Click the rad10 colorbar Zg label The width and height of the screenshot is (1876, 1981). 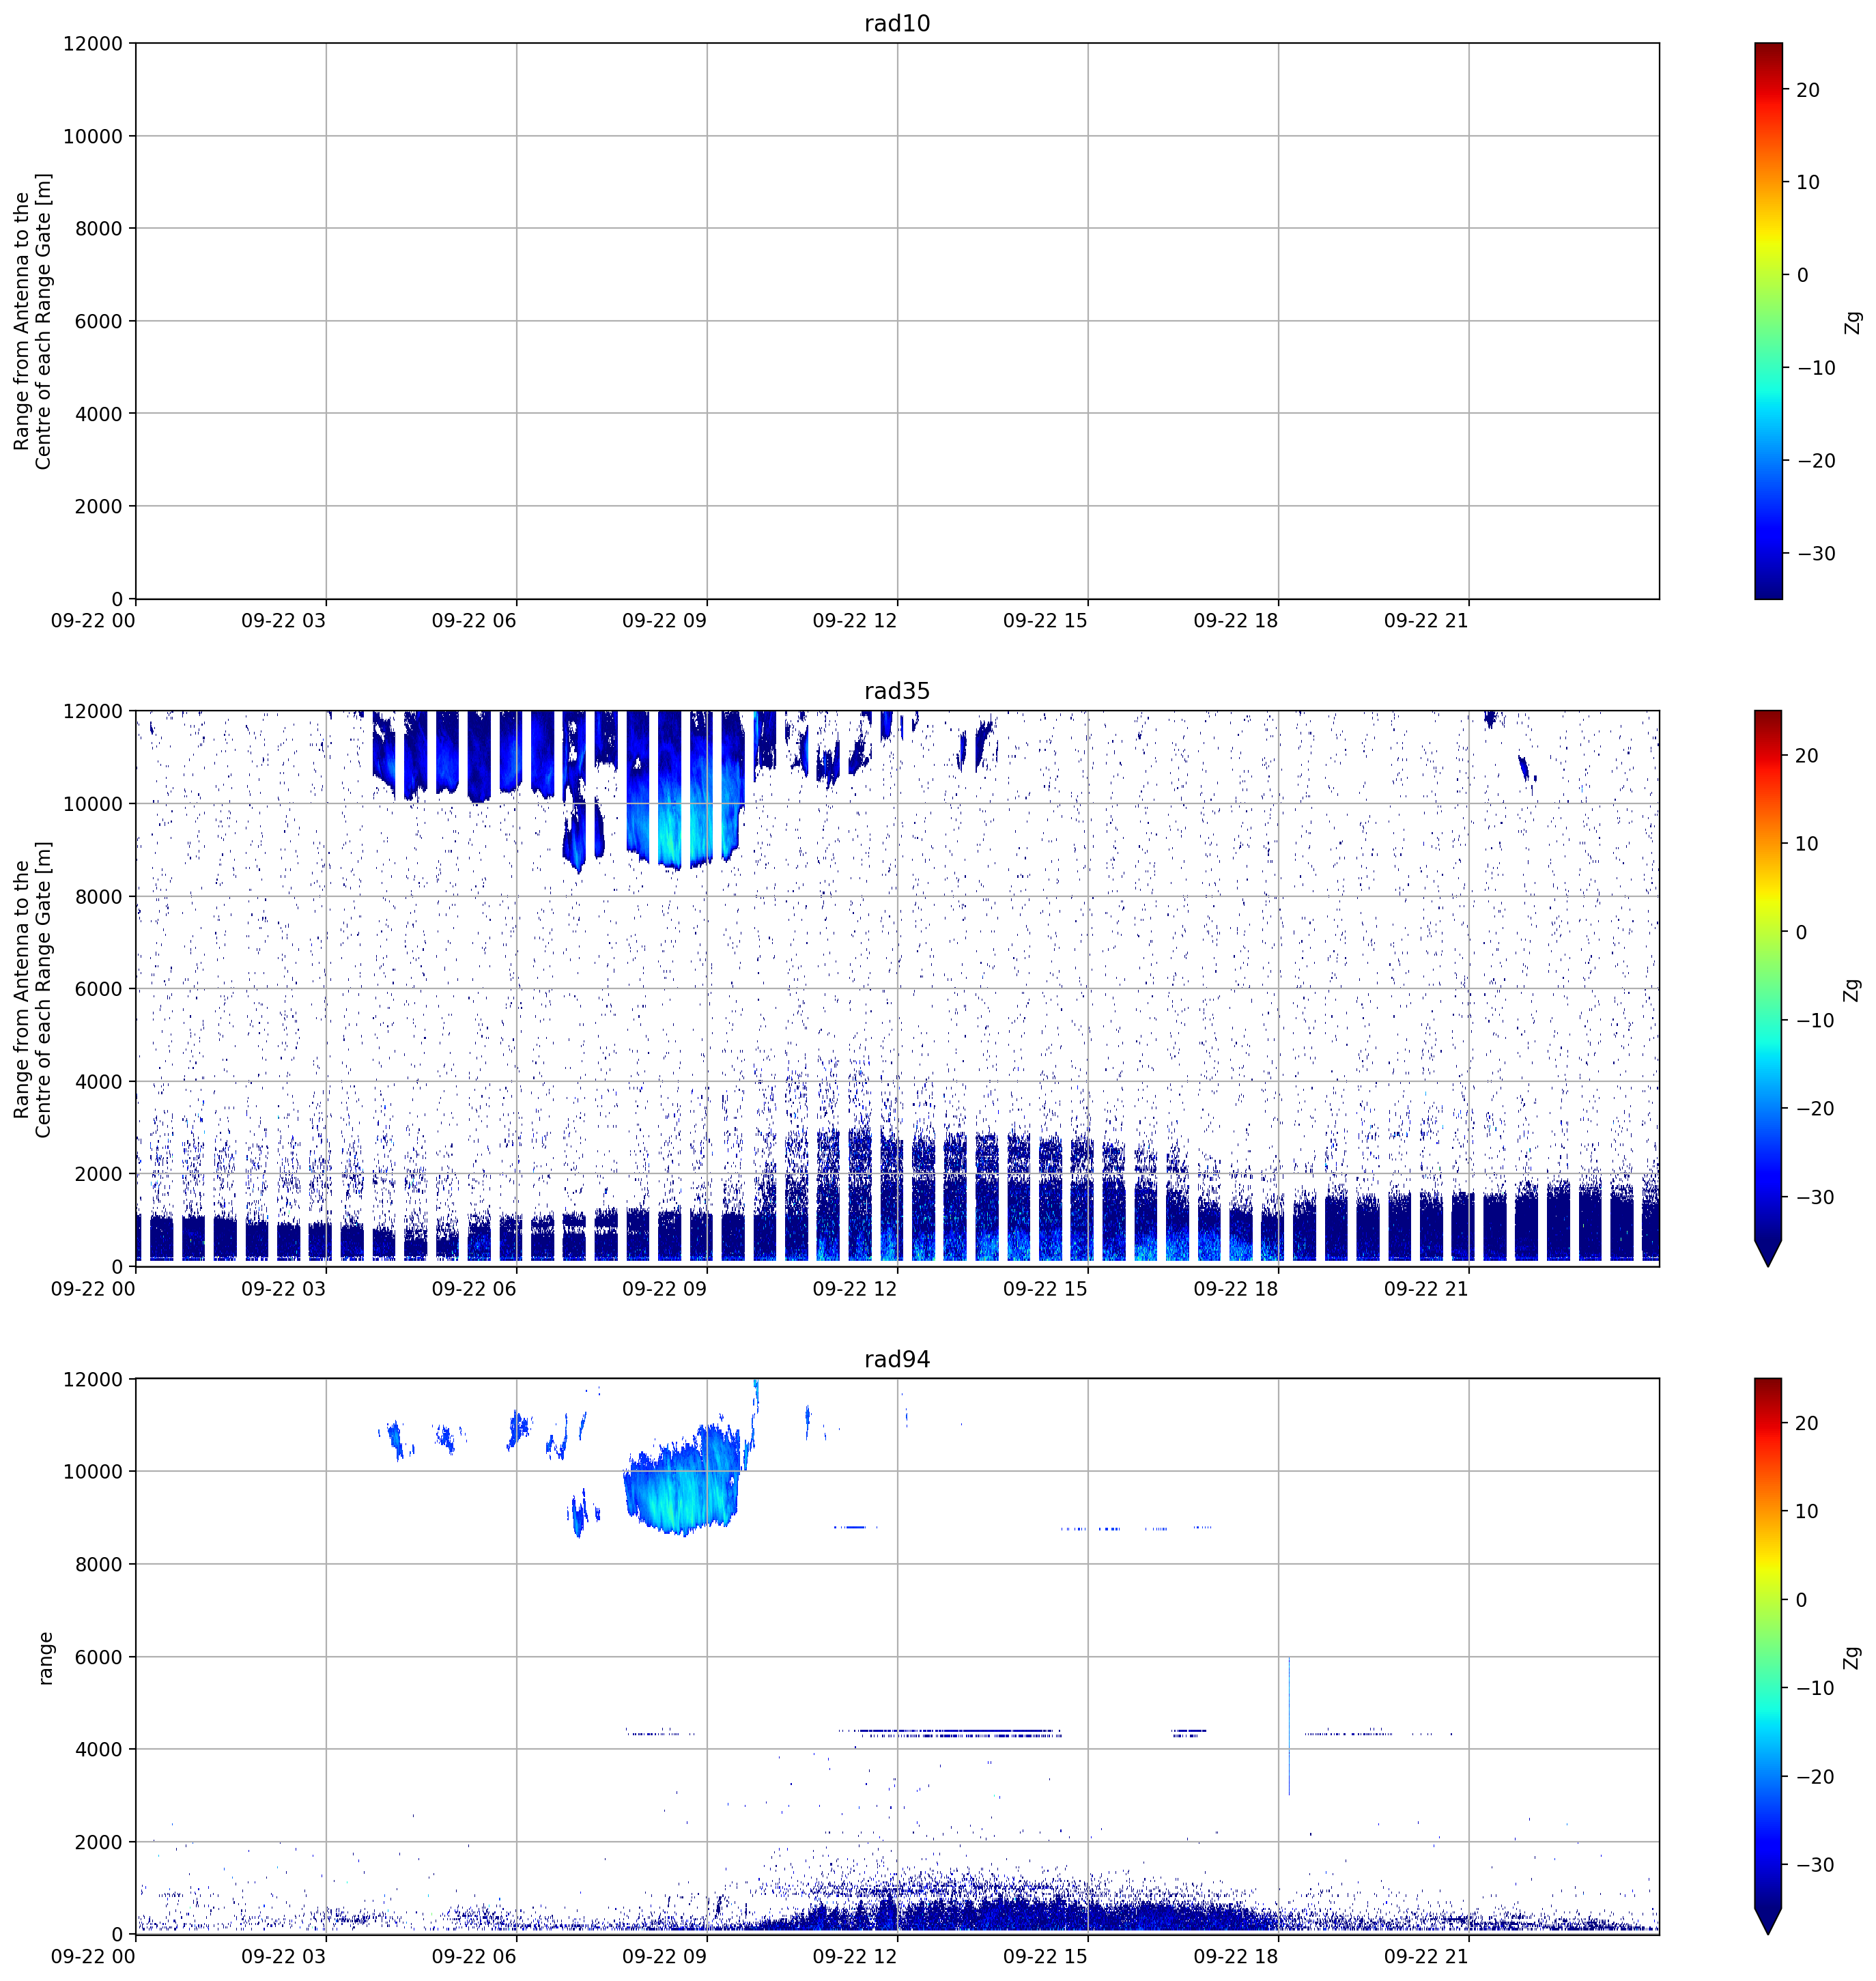click(1853, 322)
